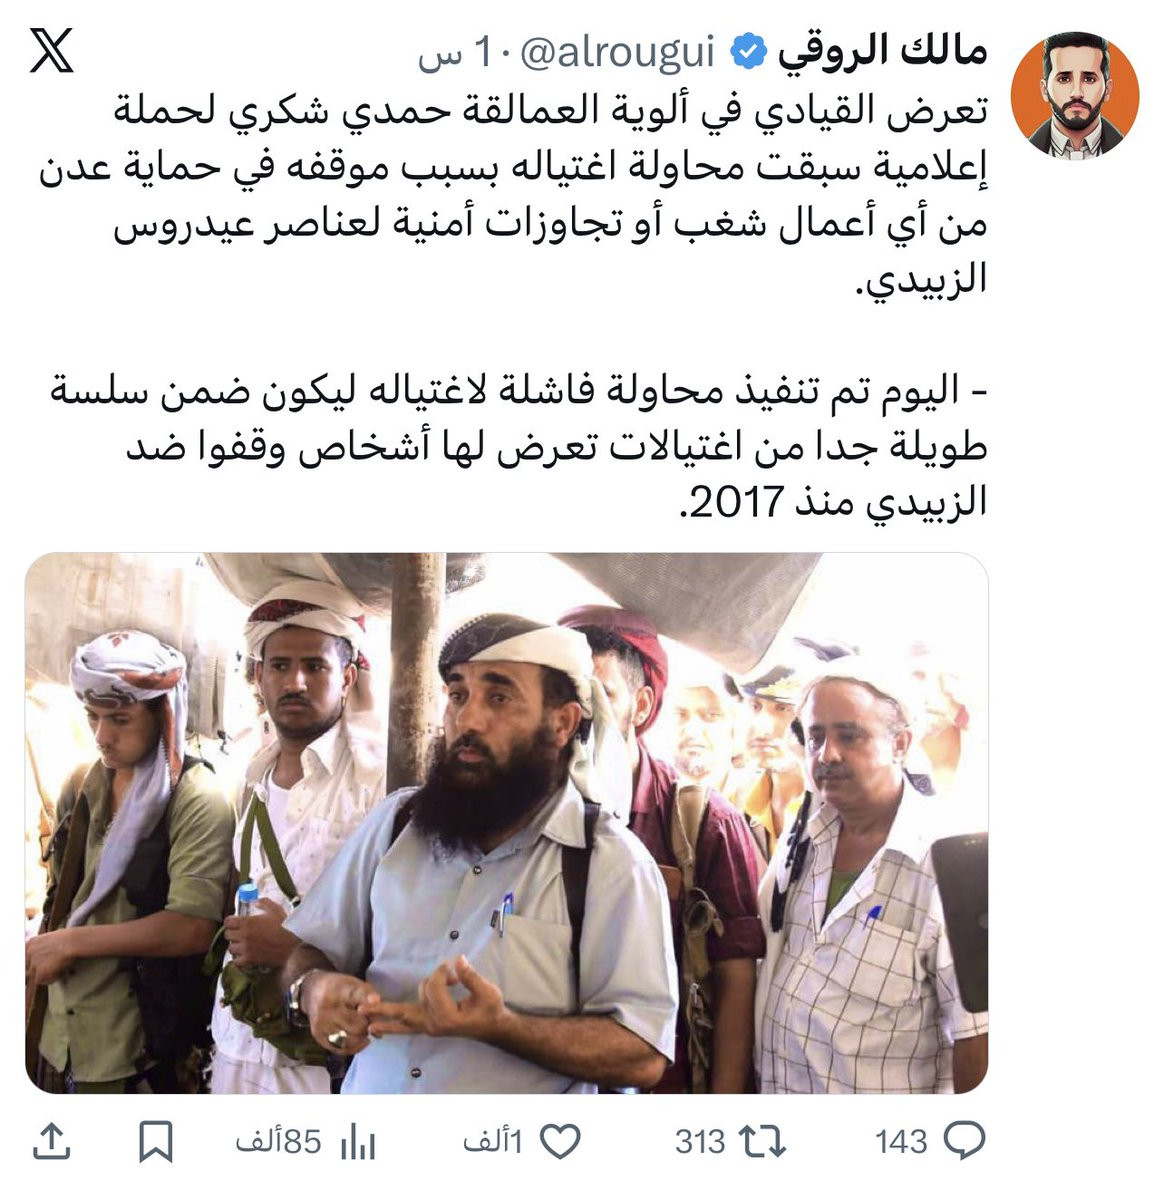The height and width of the screenshot is (1200, 1164).
Task: Bookmark this post
Action: click(155, 1142)
